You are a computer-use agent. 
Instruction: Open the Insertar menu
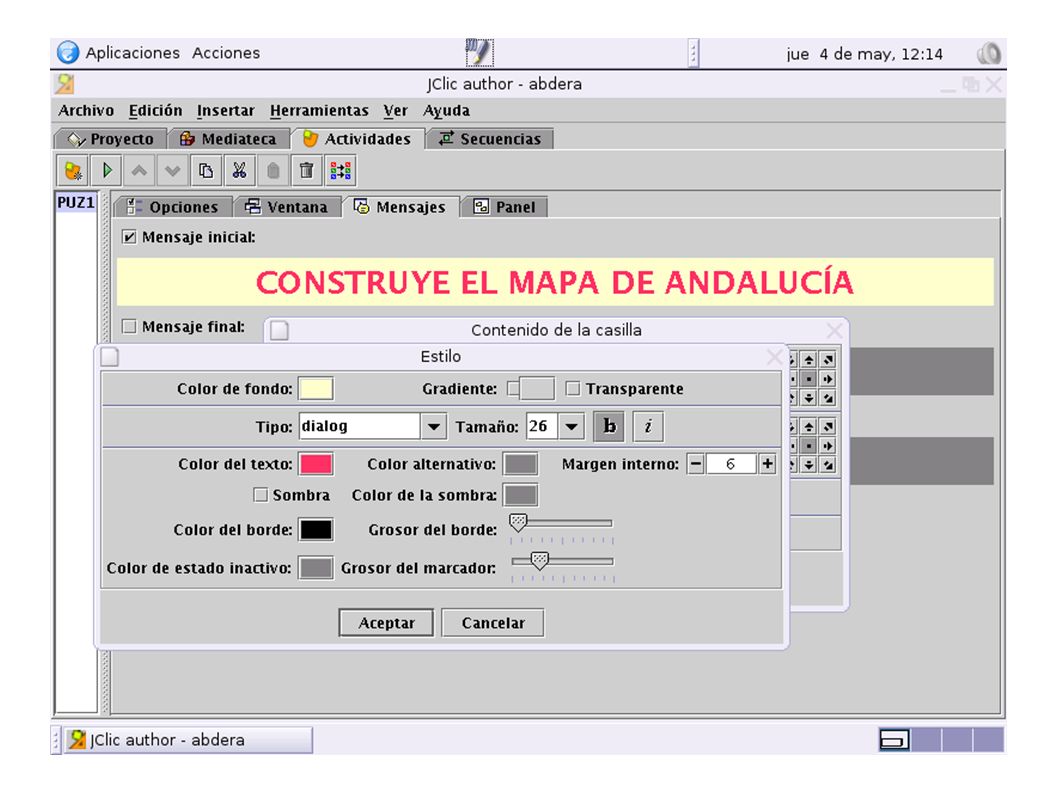click(225, 110)
